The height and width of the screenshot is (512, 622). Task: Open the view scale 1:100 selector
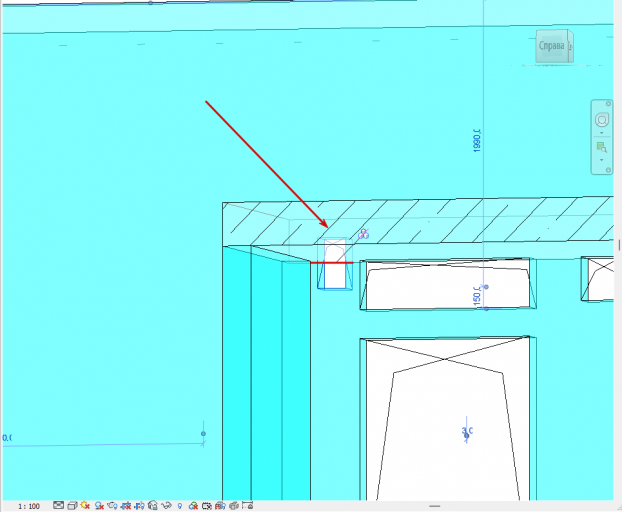pyautogui.click(x=29, y=506)
